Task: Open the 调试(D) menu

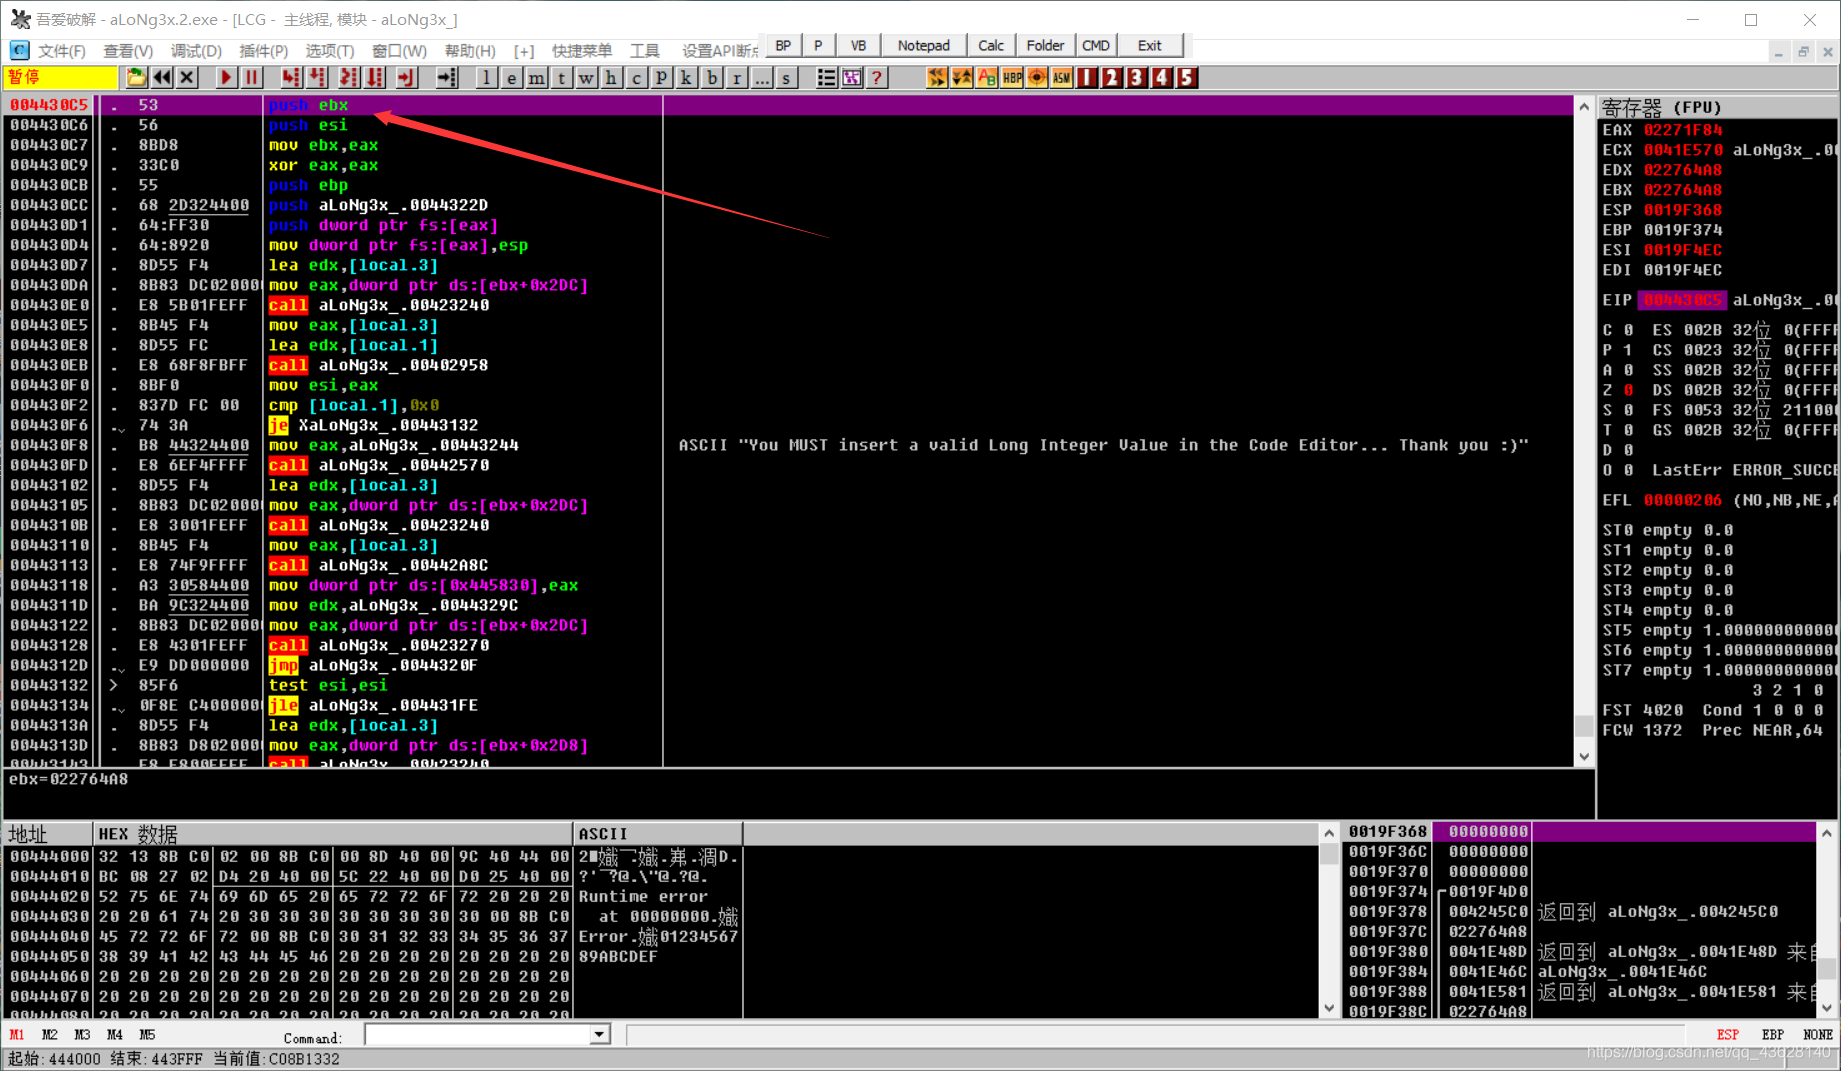Action: tap(196, 50)
